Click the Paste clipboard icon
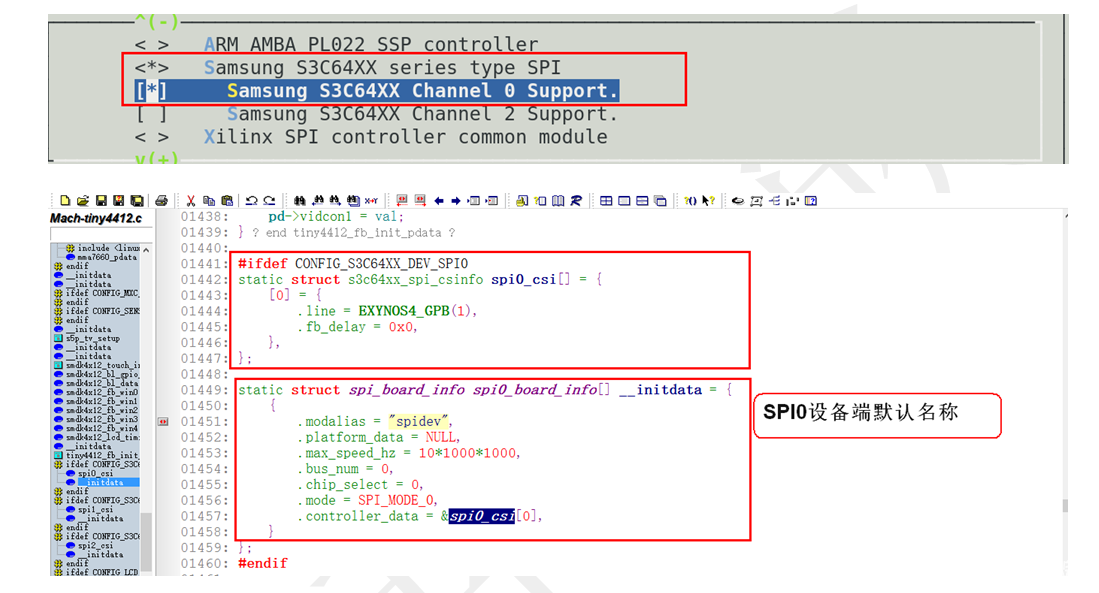This screenshot has width=1099, height=593. [x=226, y=200]
